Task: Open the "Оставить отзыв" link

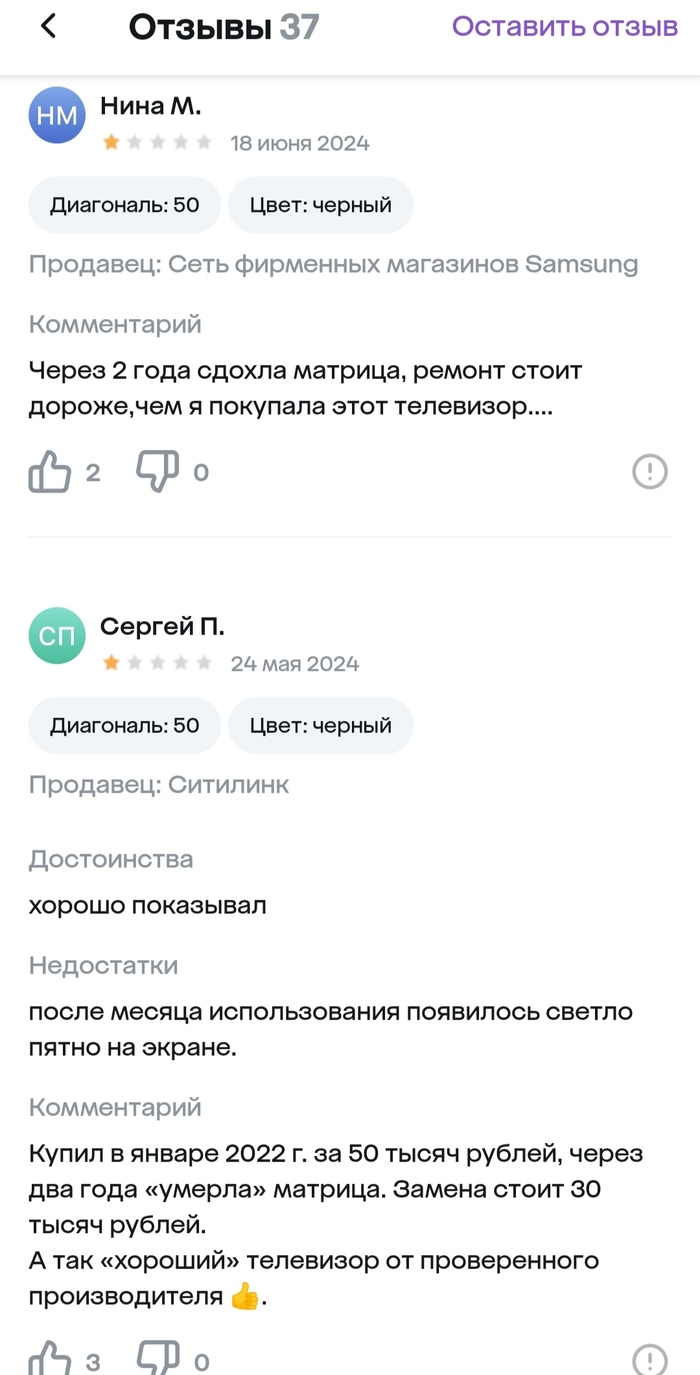Action: [x=565, y=27]
